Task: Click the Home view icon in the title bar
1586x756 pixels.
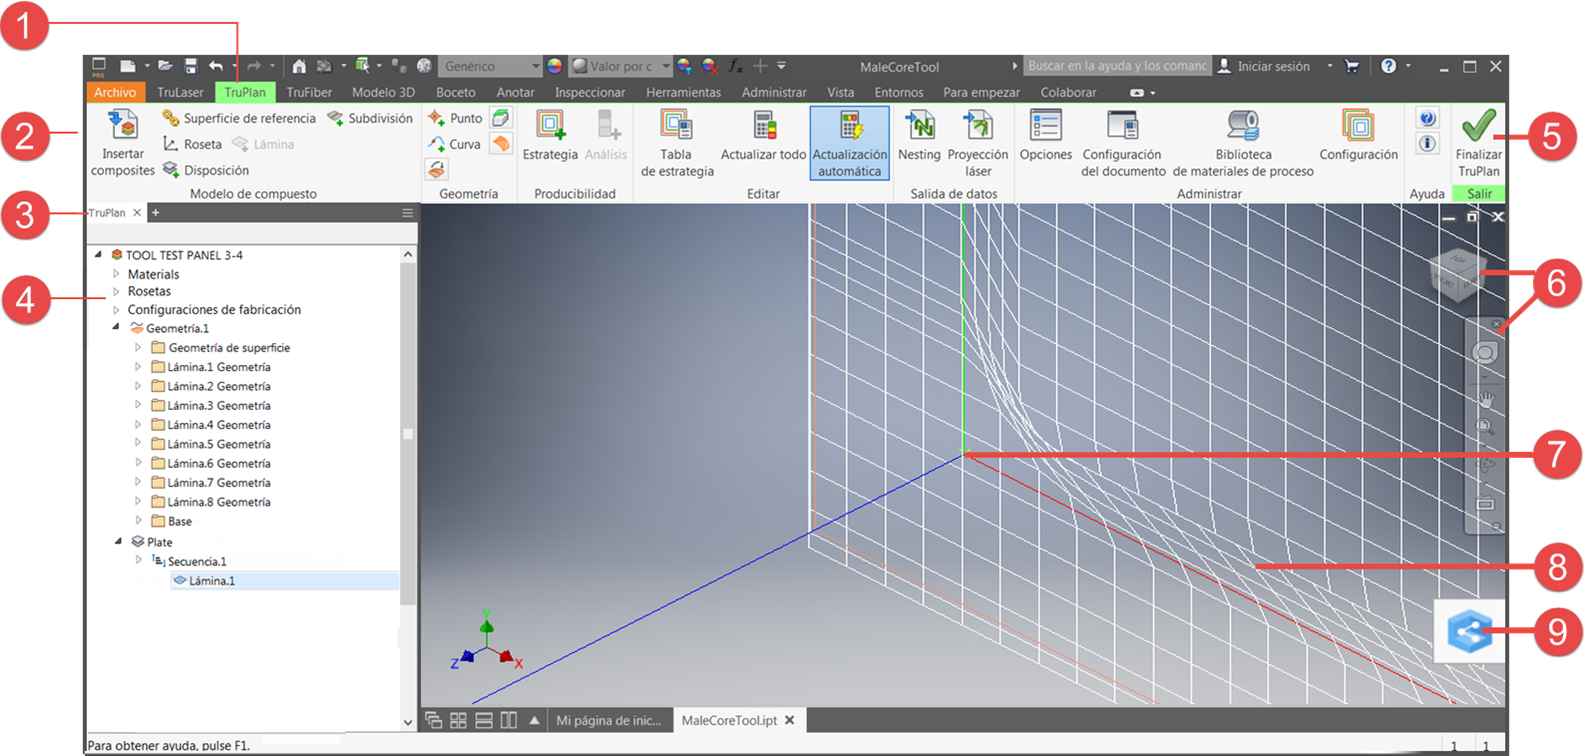Action: [299, 66]
